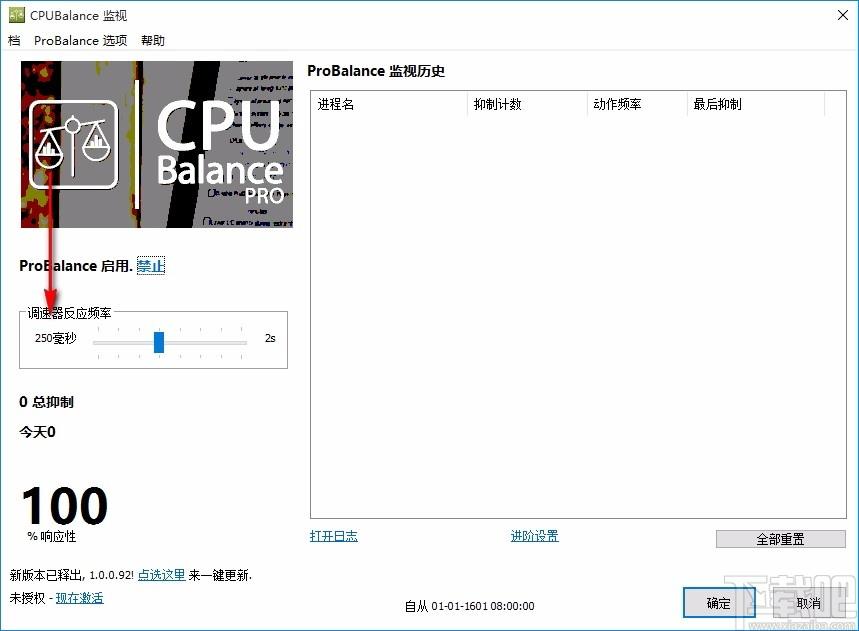The height and width of the screenshot is (631, 859).
Task: Click the CPUBalance title bar app icon
Action: tap(17, 15)
